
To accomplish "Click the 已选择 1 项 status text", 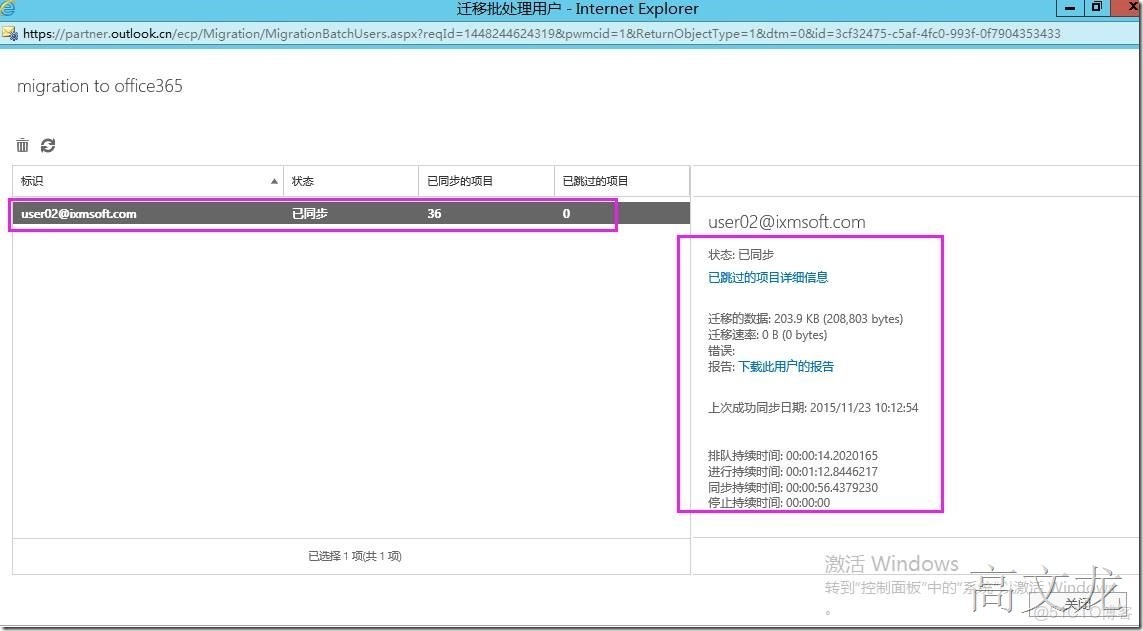I will (x=355, y=556).
